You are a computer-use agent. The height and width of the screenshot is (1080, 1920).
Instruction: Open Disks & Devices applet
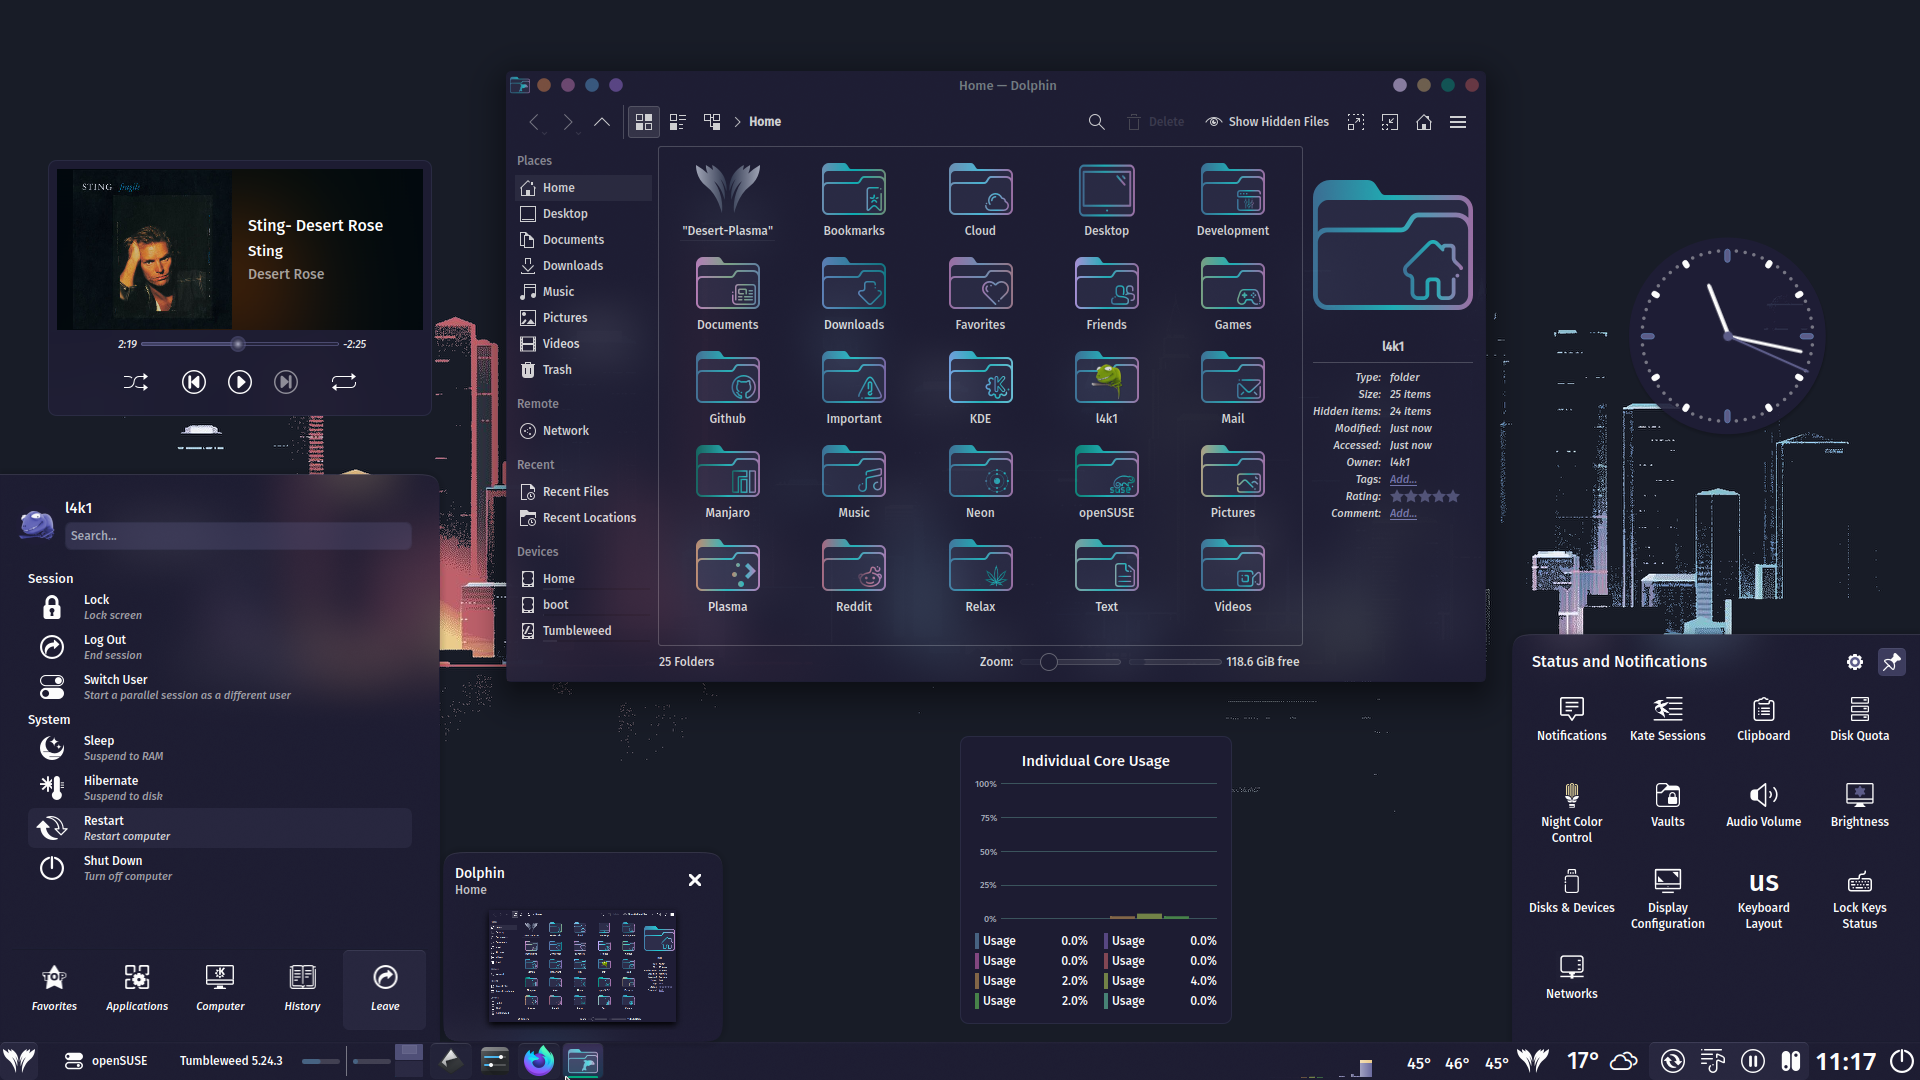(x=1572, y=892)
